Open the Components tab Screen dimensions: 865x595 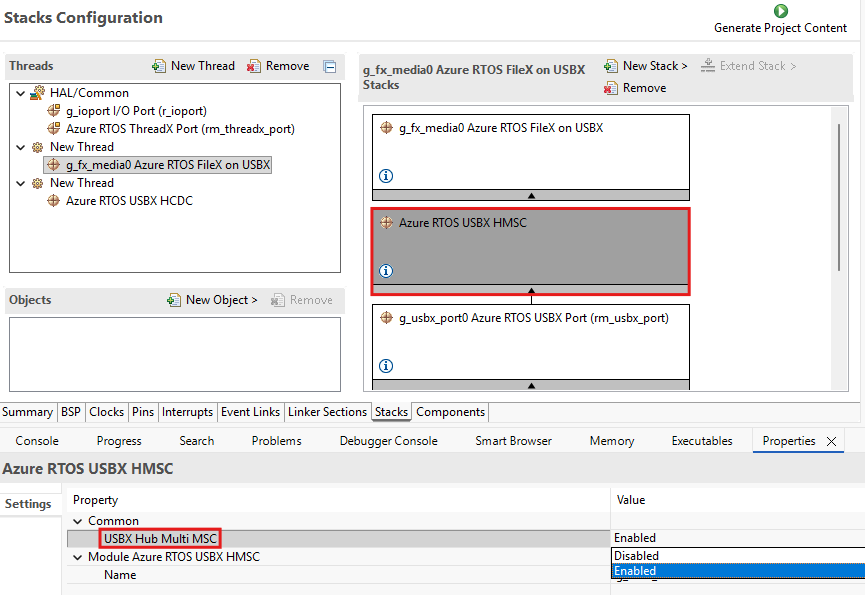click(x=450, y=412)
